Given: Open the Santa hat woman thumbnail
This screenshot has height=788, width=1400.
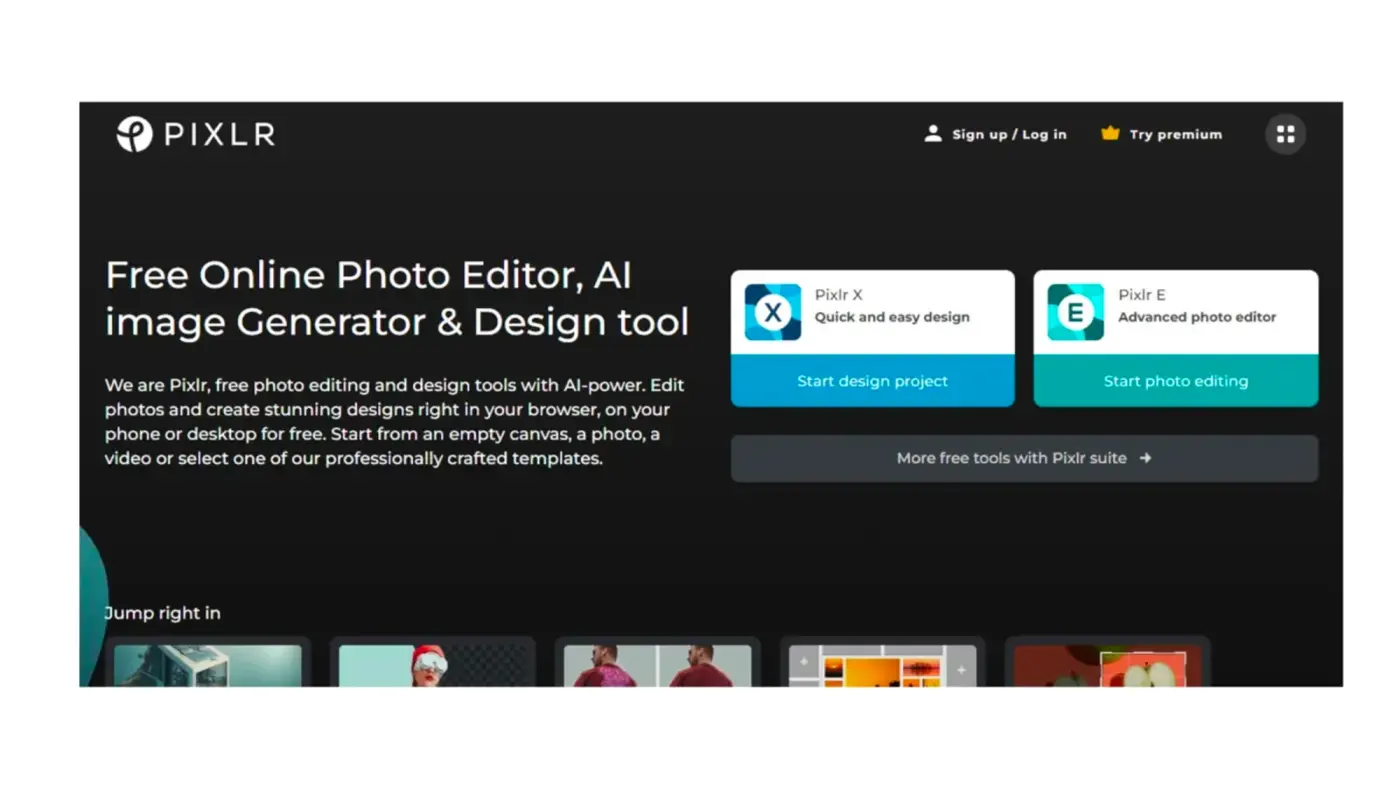Looking at the screenshot, I should coord(432,664).
